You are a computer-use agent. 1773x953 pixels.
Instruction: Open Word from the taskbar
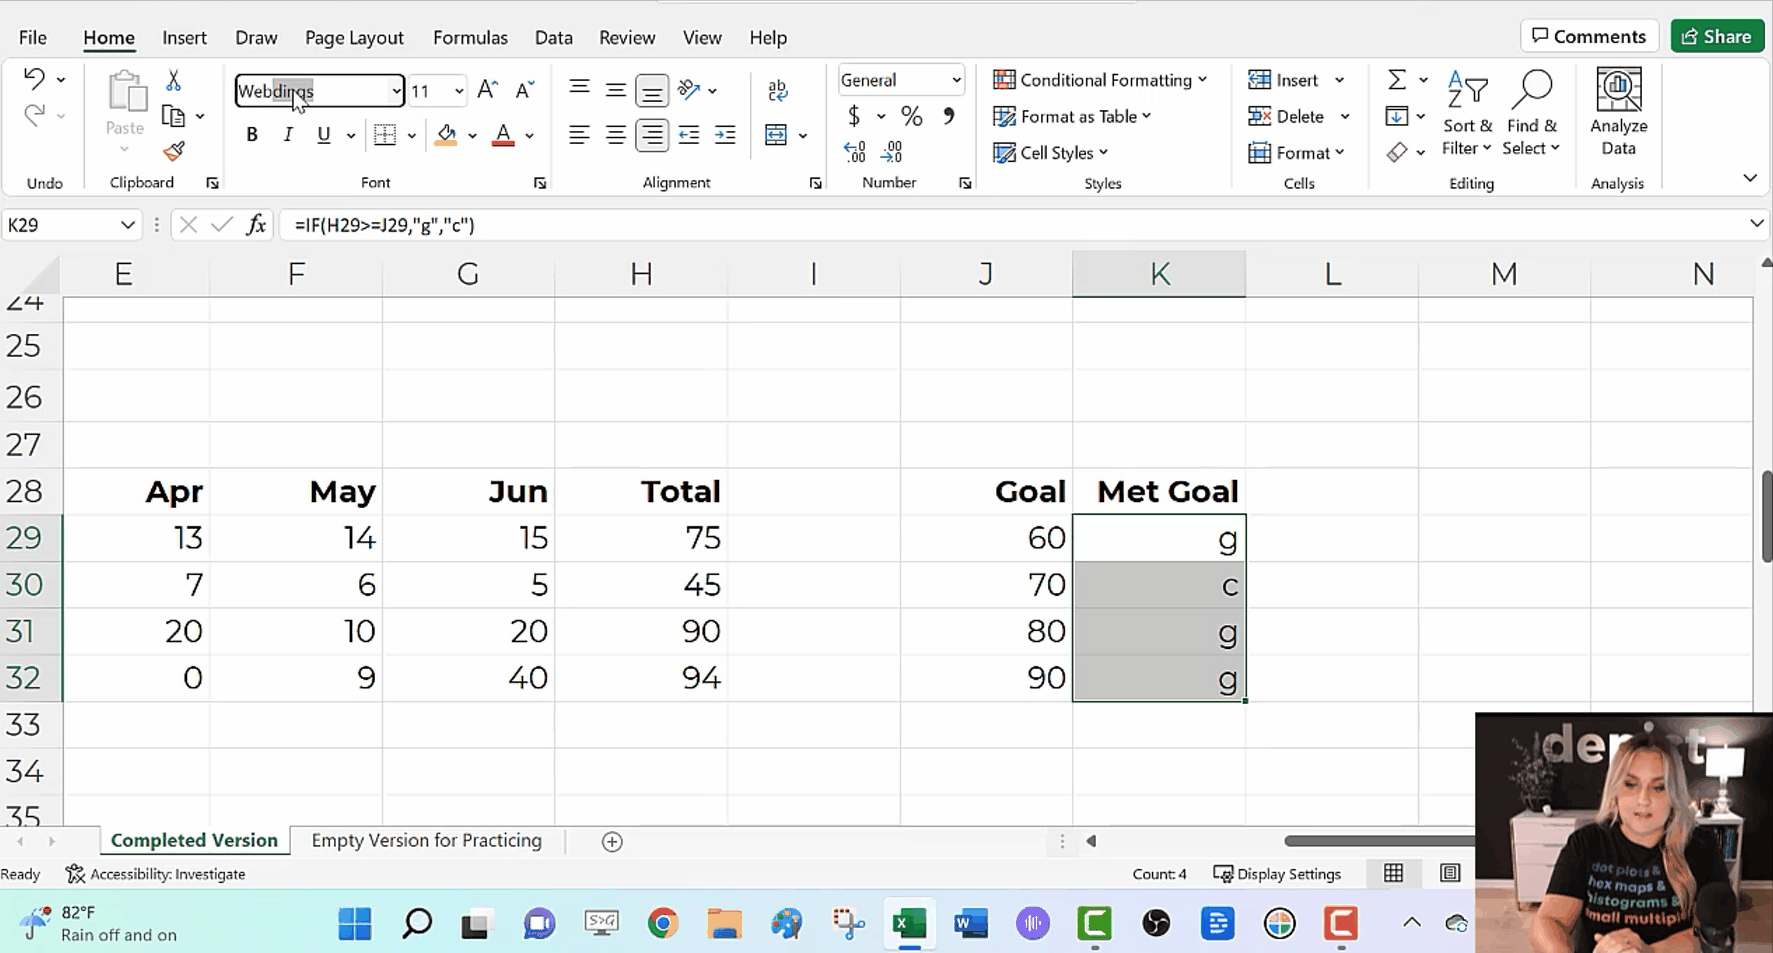pyautogui.click(x=971, y=923)
